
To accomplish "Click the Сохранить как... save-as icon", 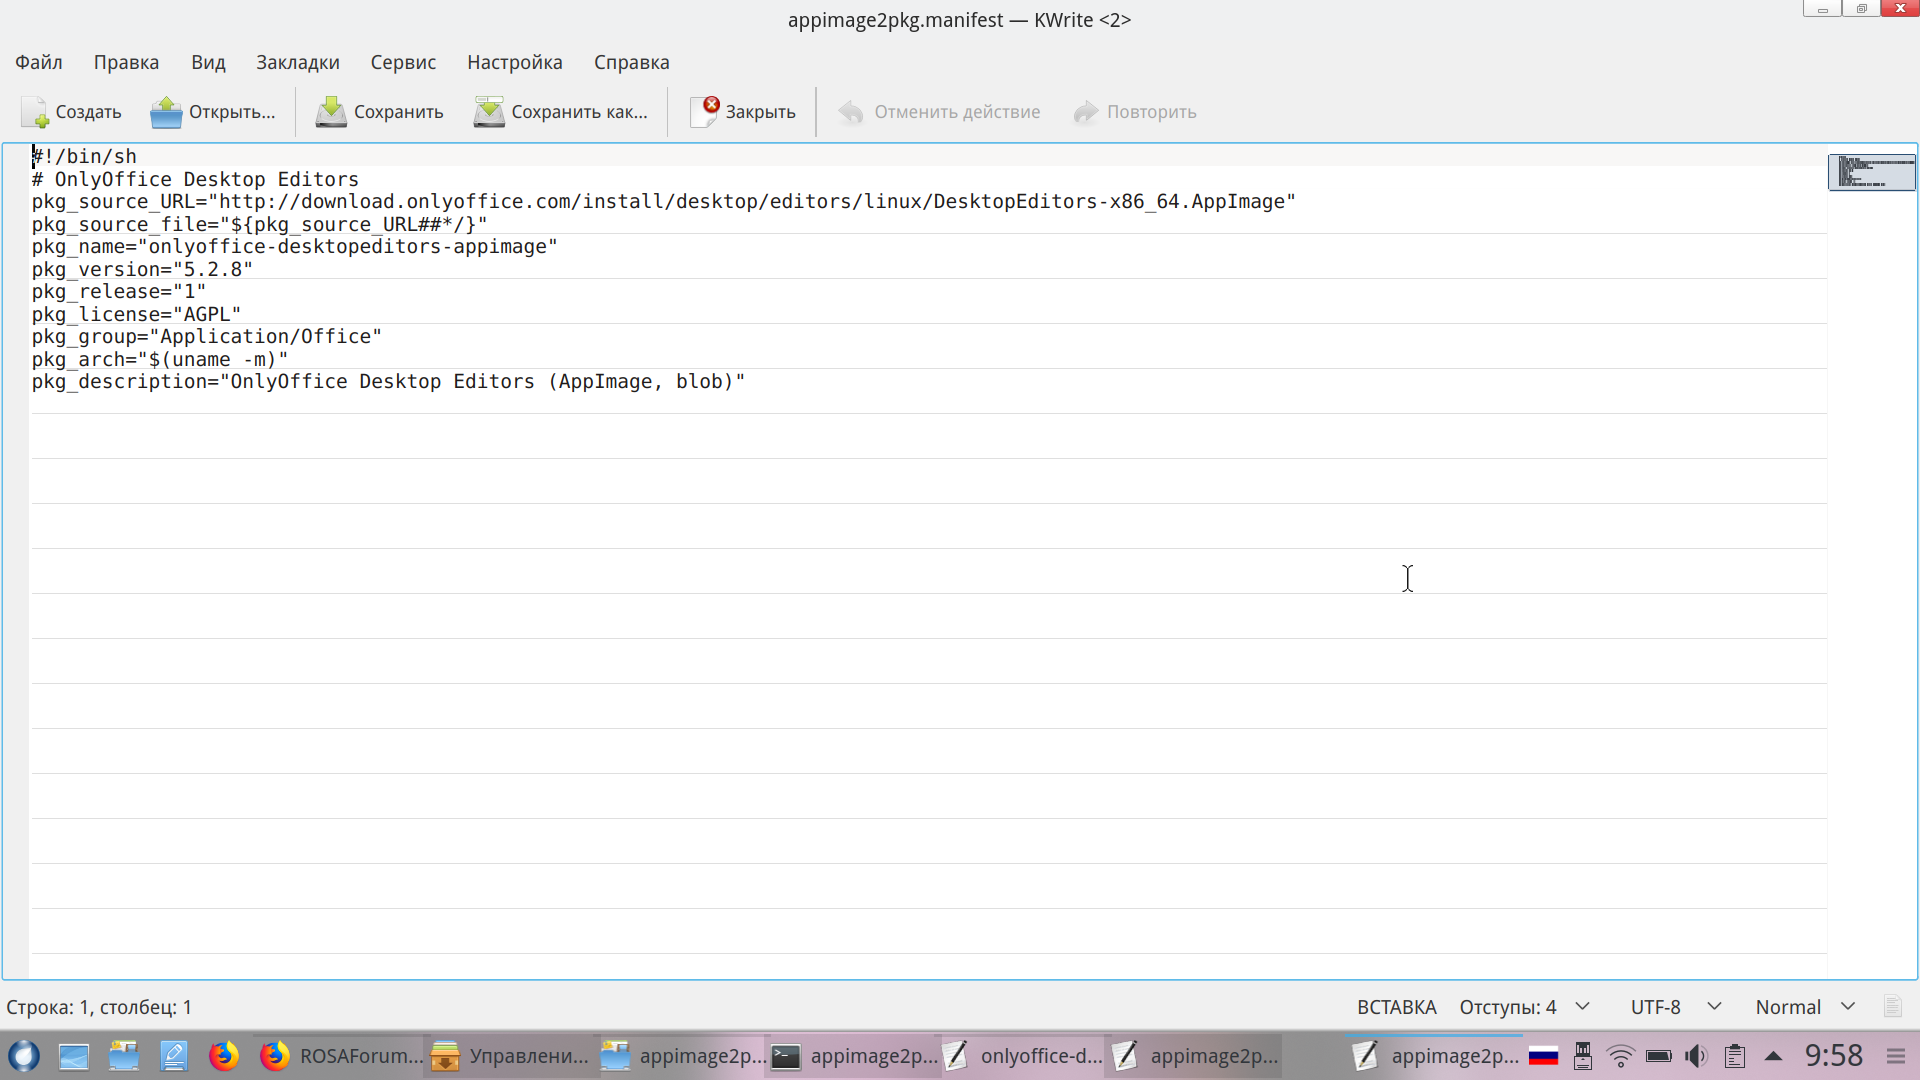I will (x=489, y=112).
